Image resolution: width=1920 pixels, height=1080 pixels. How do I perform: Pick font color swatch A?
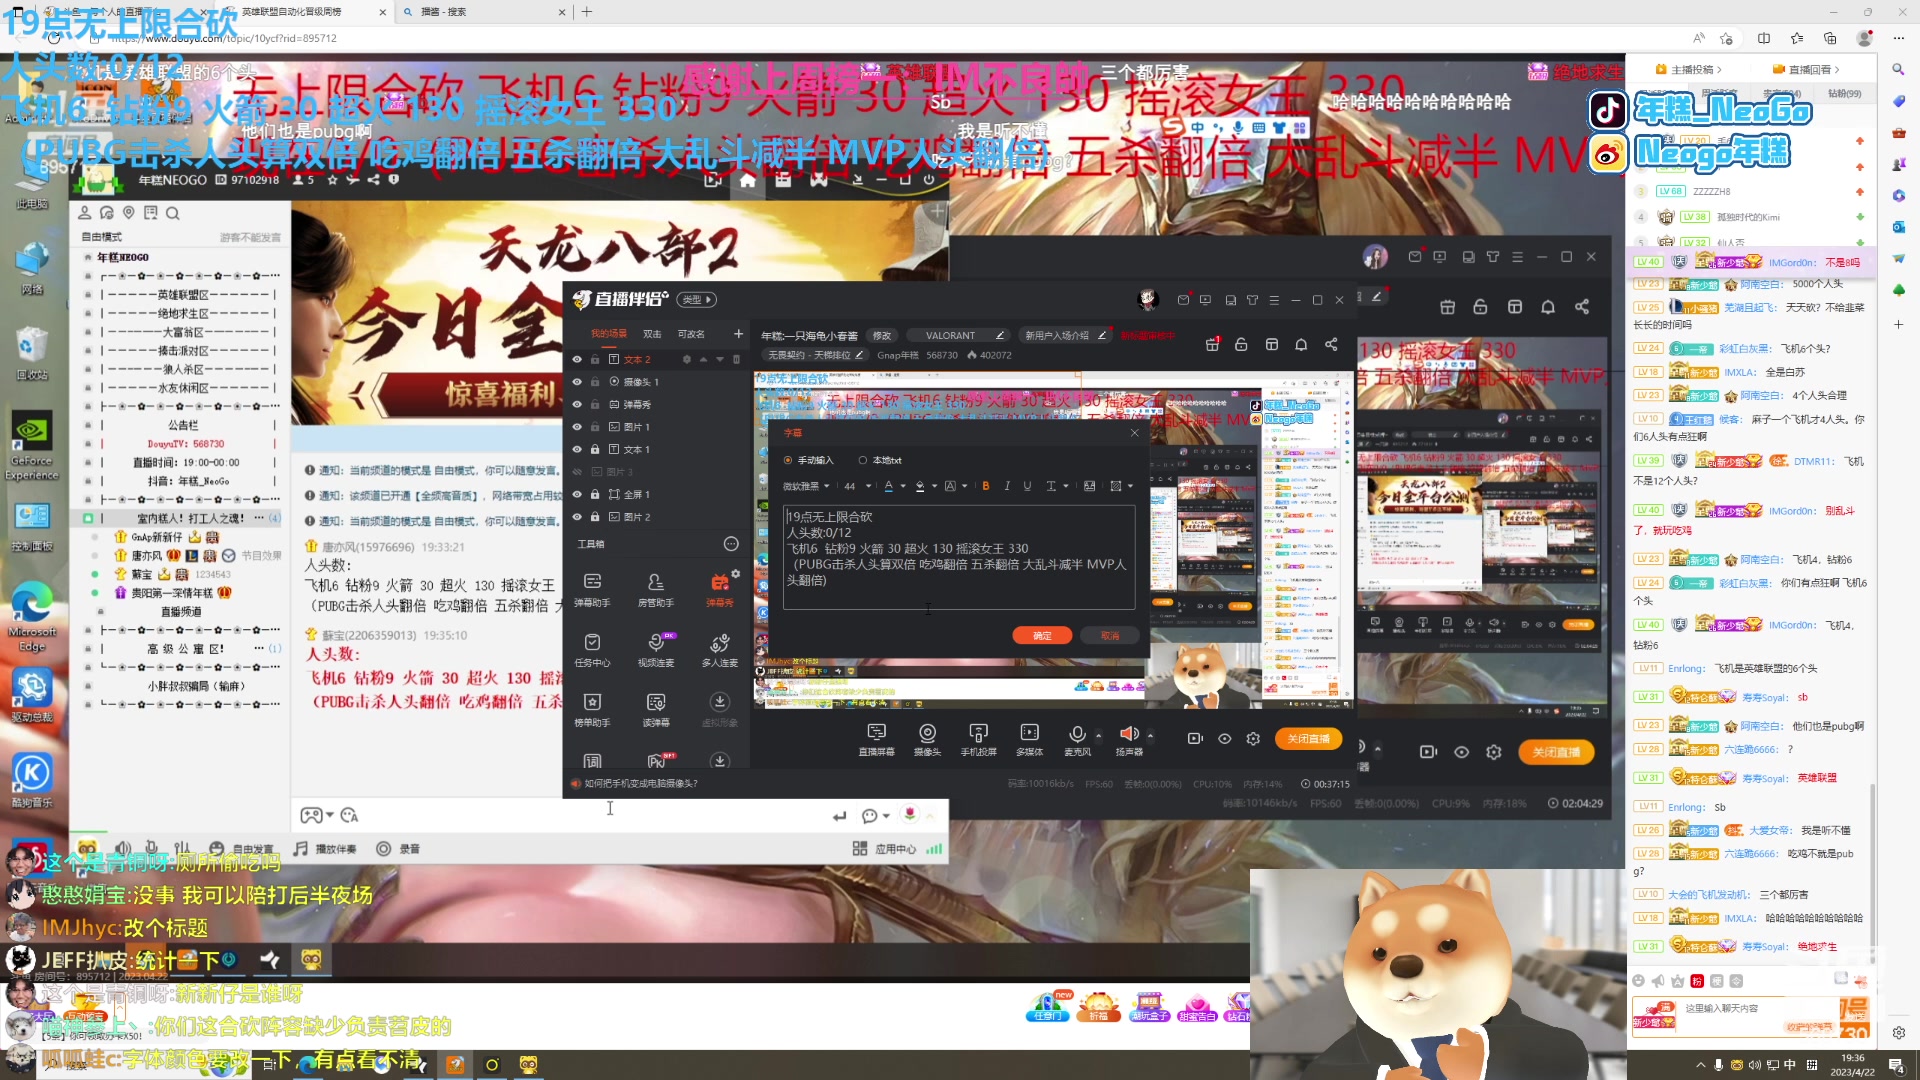pos(888,486)
